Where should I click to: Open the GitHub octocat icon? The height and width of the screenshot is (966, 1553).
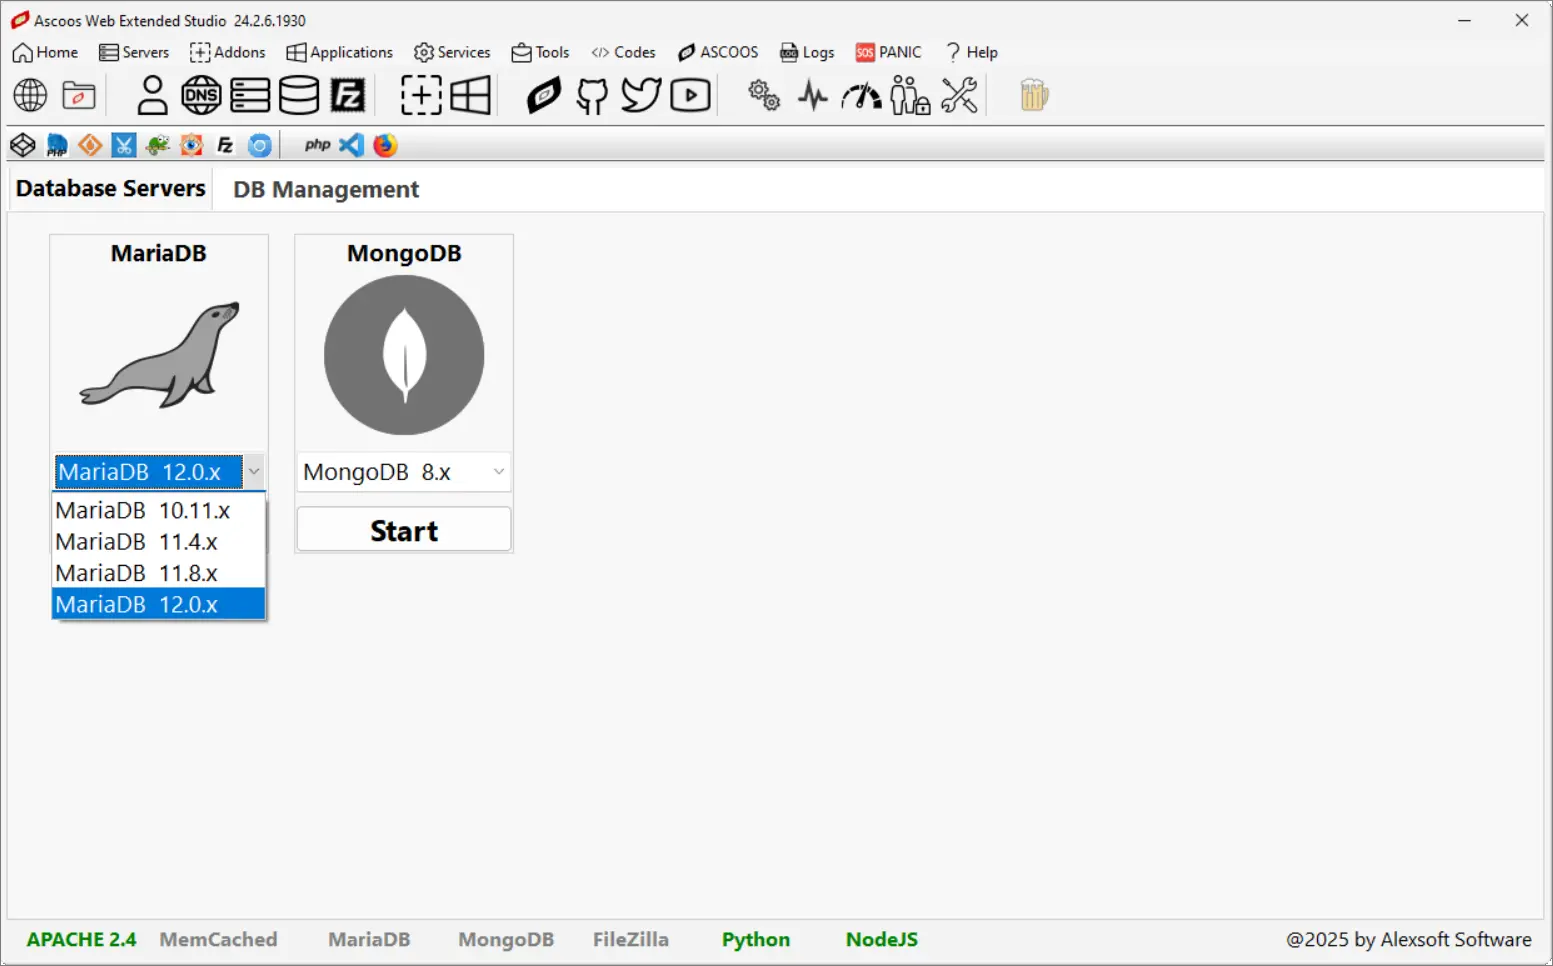(x=592, y=96)
